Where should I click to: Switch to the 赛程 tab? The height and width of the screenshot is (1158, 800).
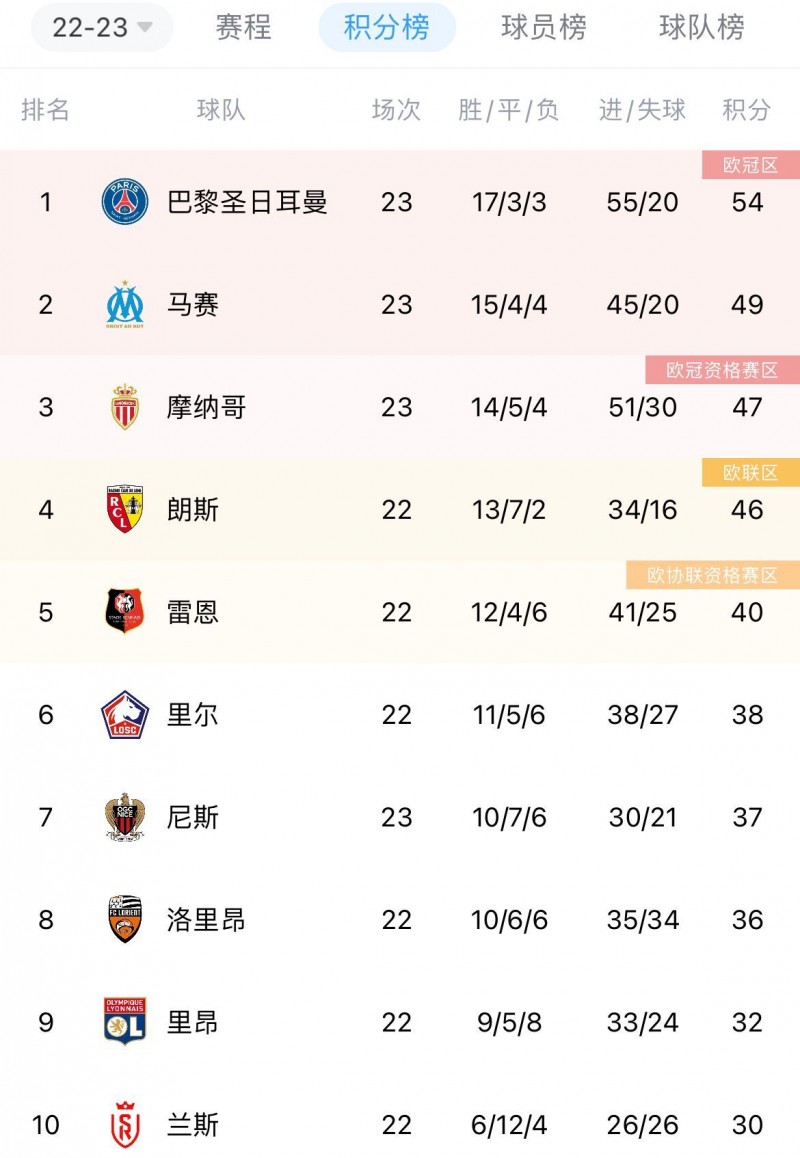[x=243, y=27]
